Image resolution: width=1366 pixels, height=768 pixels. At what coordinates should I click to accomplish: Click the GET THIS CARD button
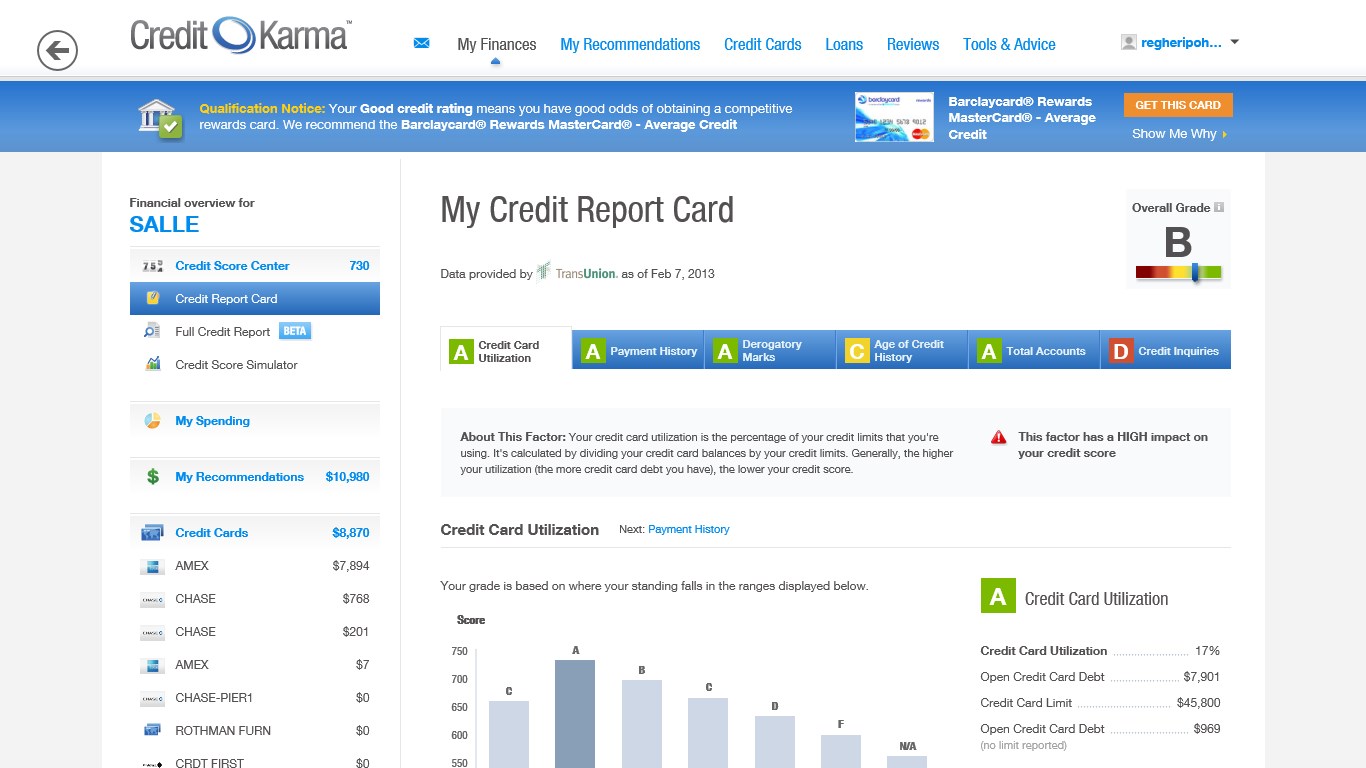pyautogui.click(x=1178, y=105)
